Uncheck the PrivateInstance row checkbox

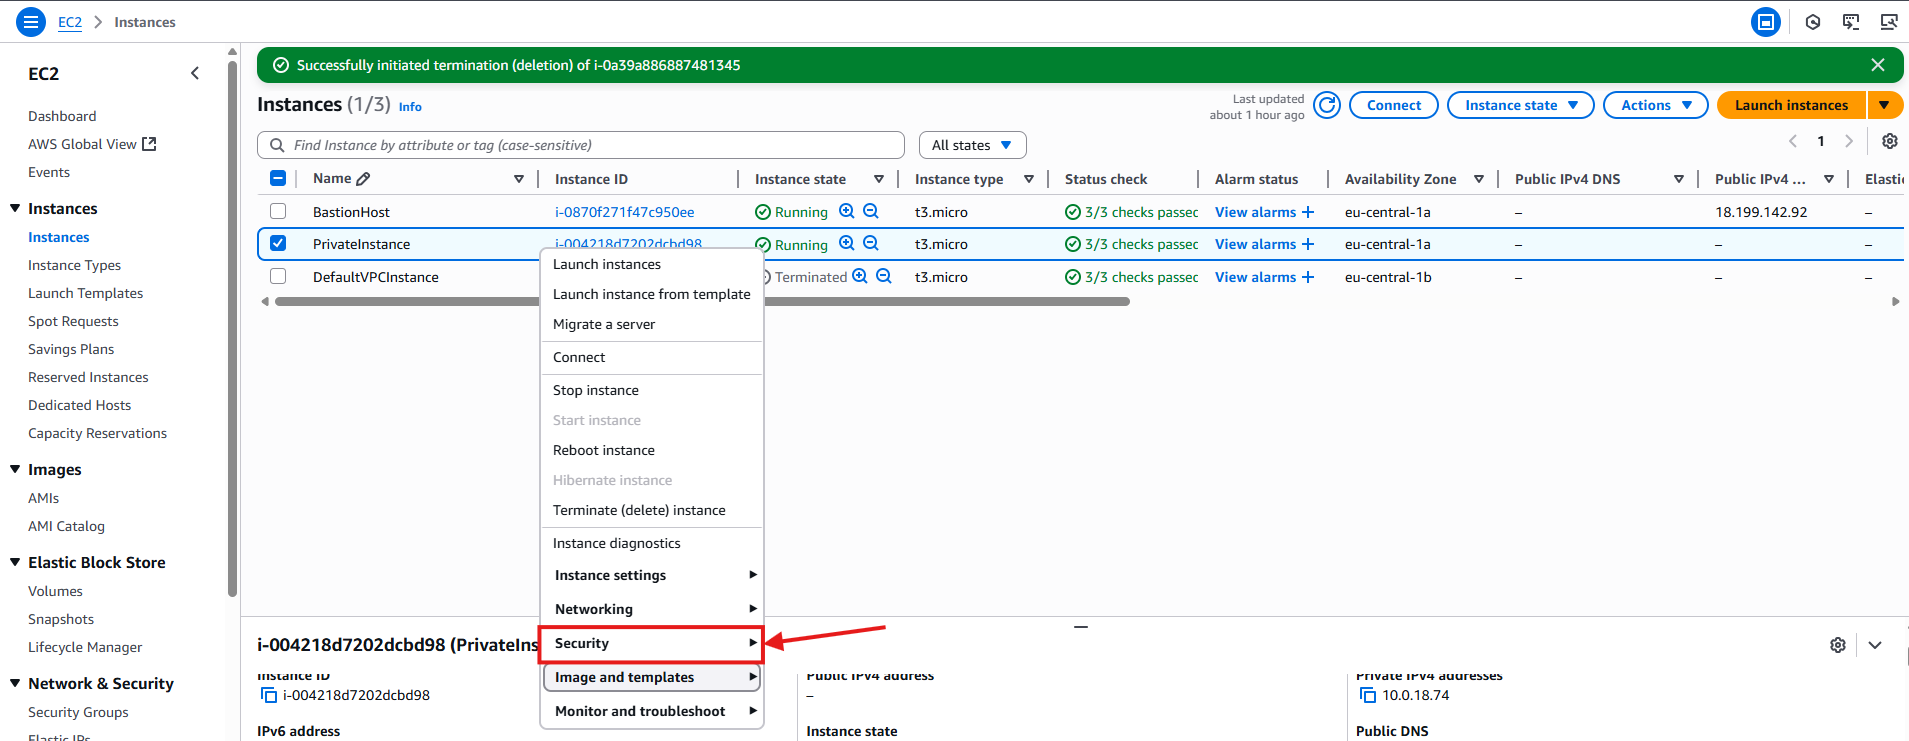click(x=278, y=244)
